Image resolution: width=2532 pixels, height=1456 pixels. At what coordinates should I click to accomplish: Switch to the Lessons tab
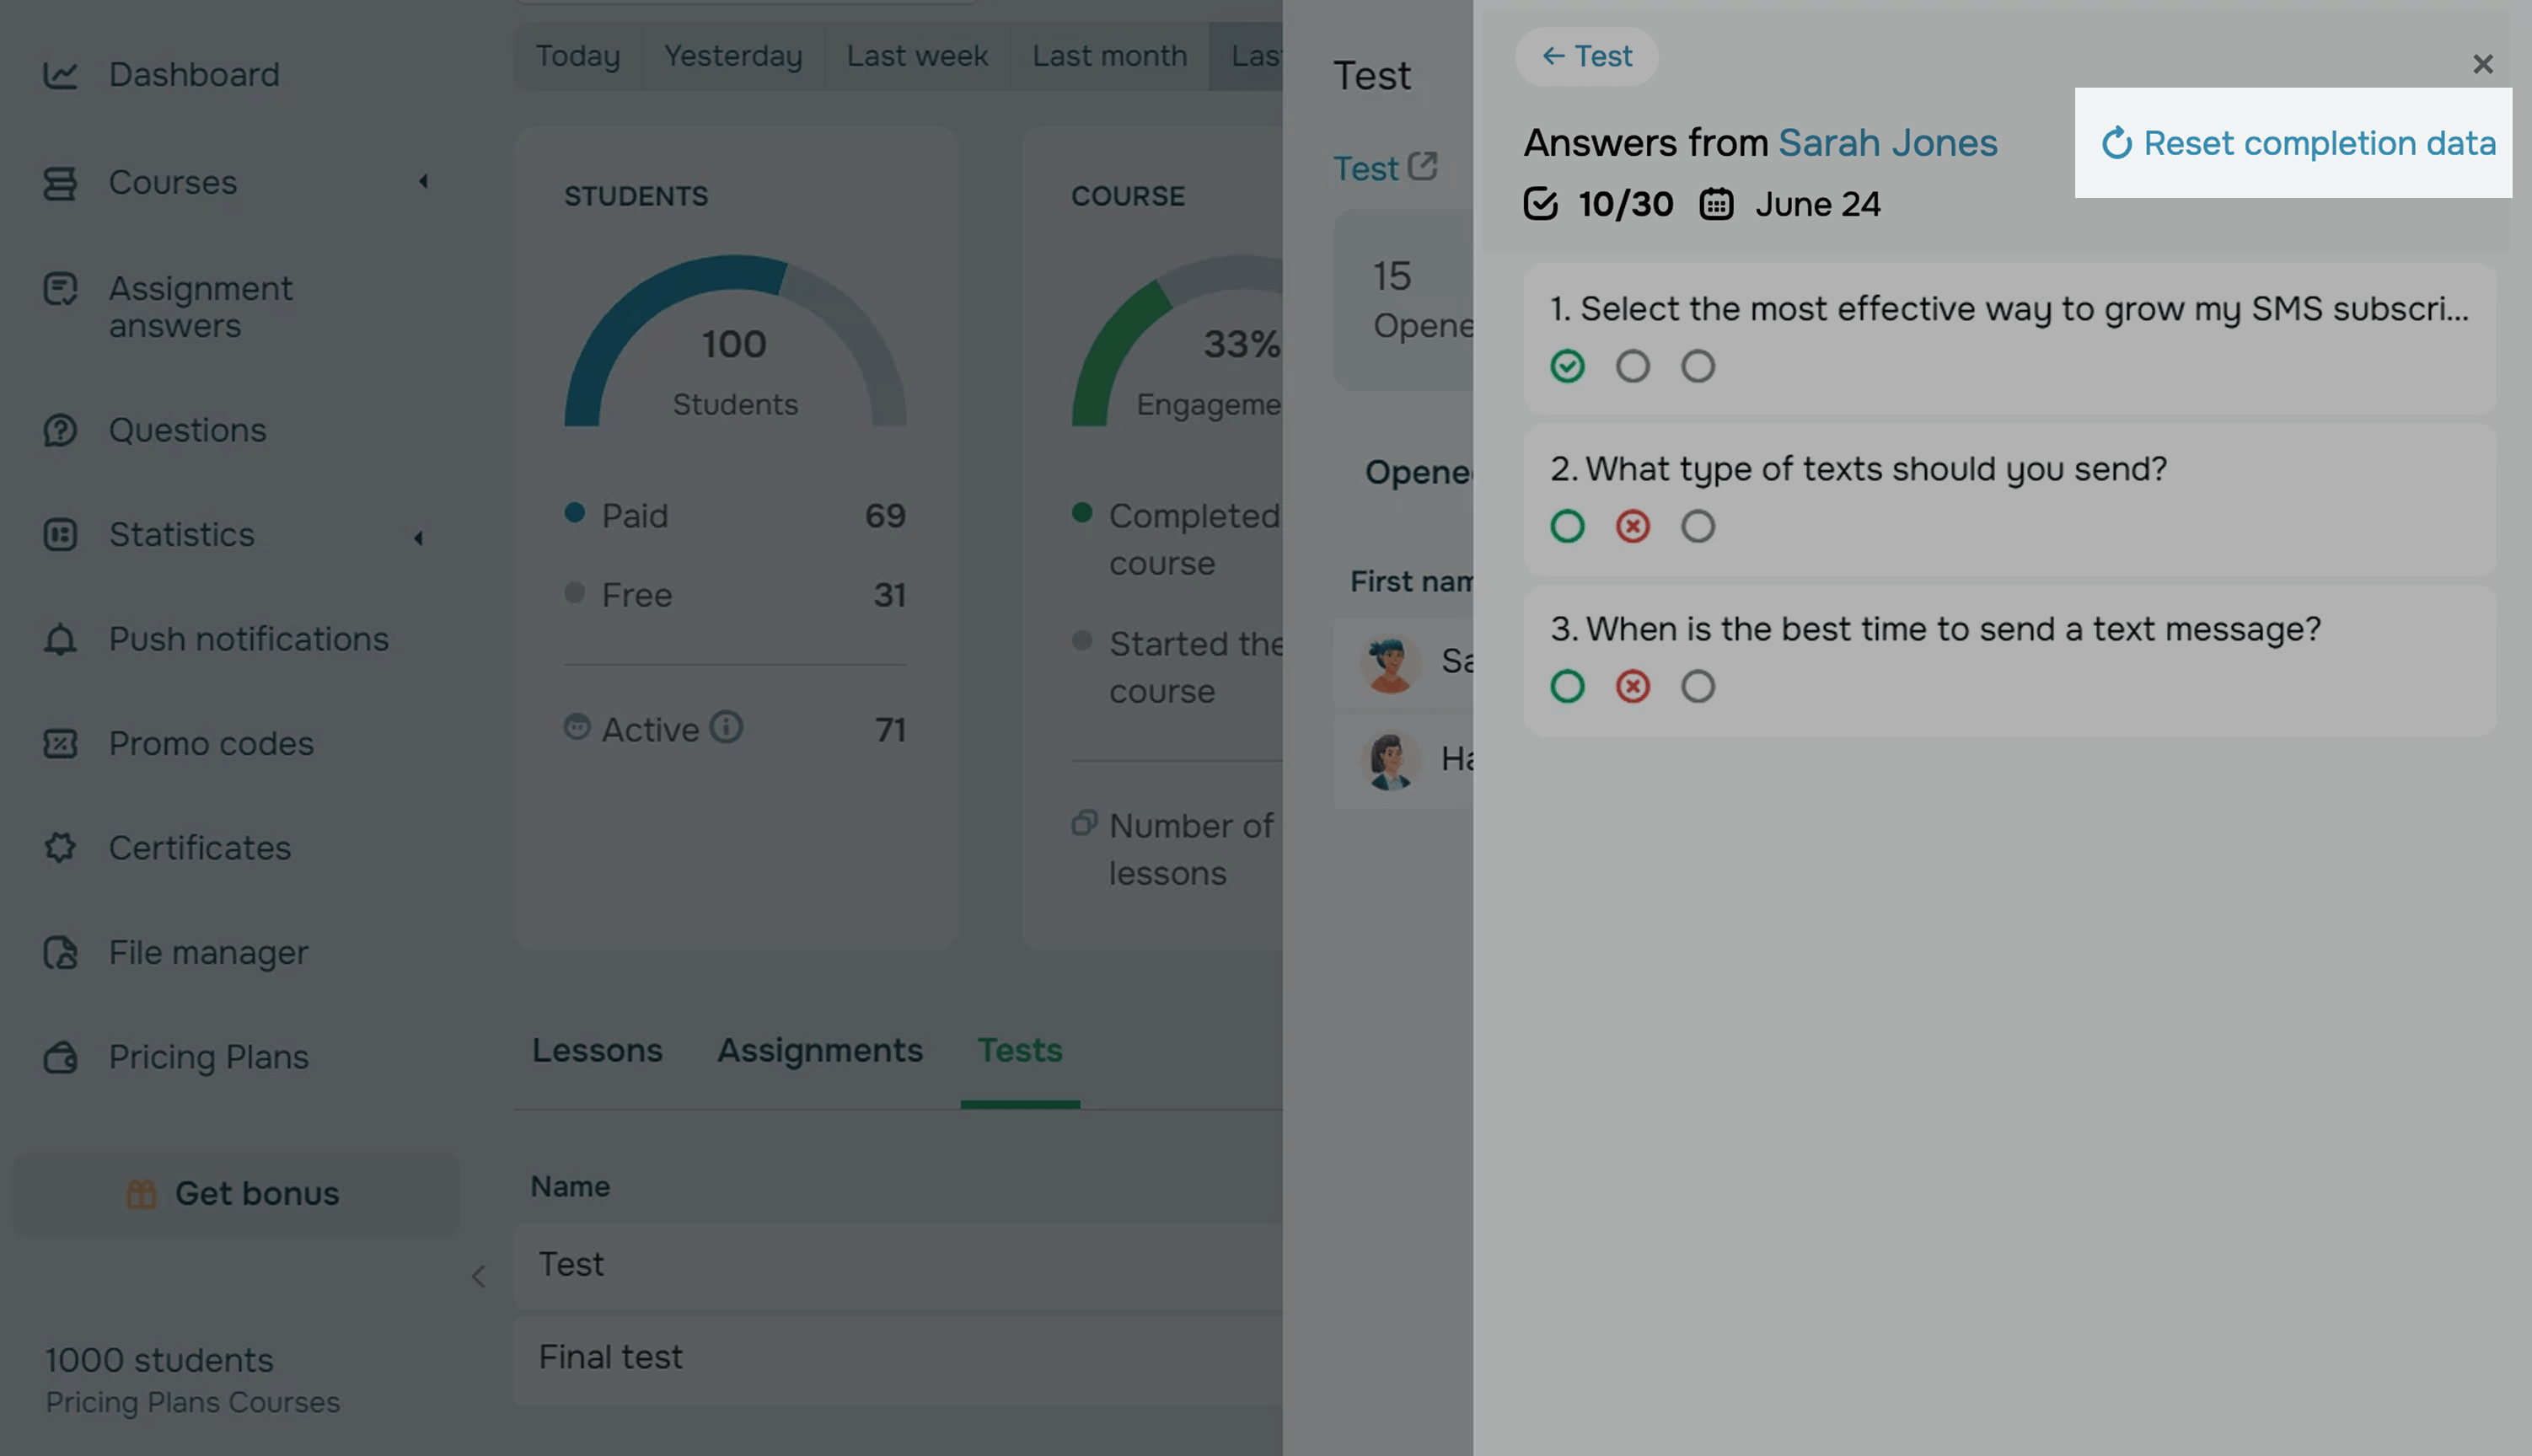click(x=597, y=1050)
